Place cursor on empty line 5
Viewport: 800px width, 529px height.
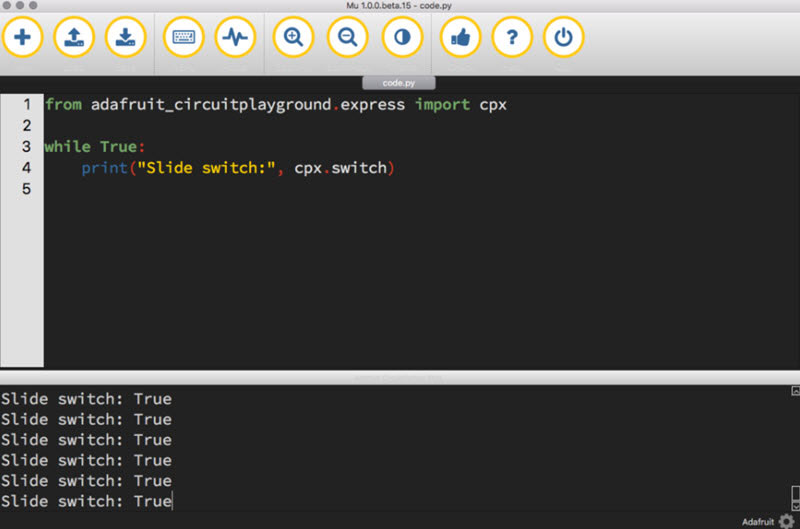click(x=200, y=189)
